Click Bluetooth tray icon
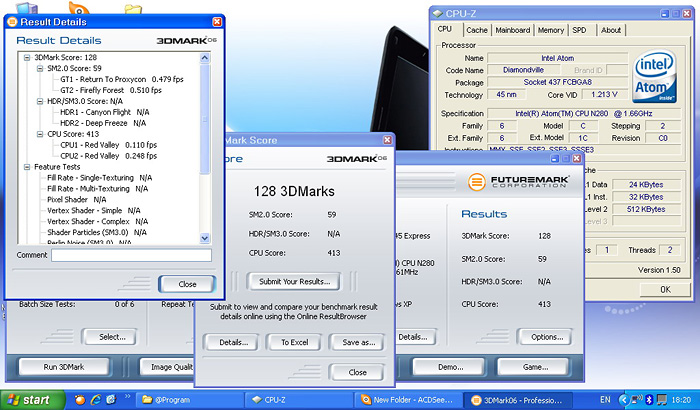 coord(650,400)
